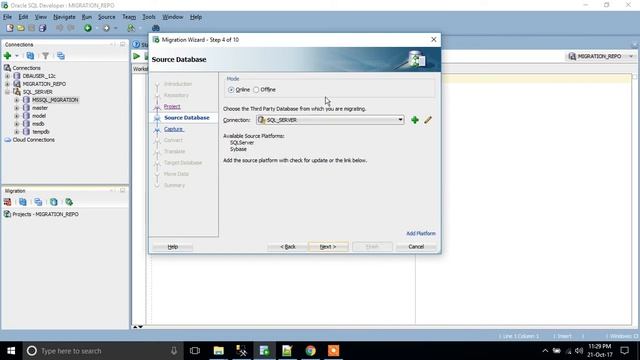
Task: Click the clock showing 11:29 PM
Action: pos(600,347)
